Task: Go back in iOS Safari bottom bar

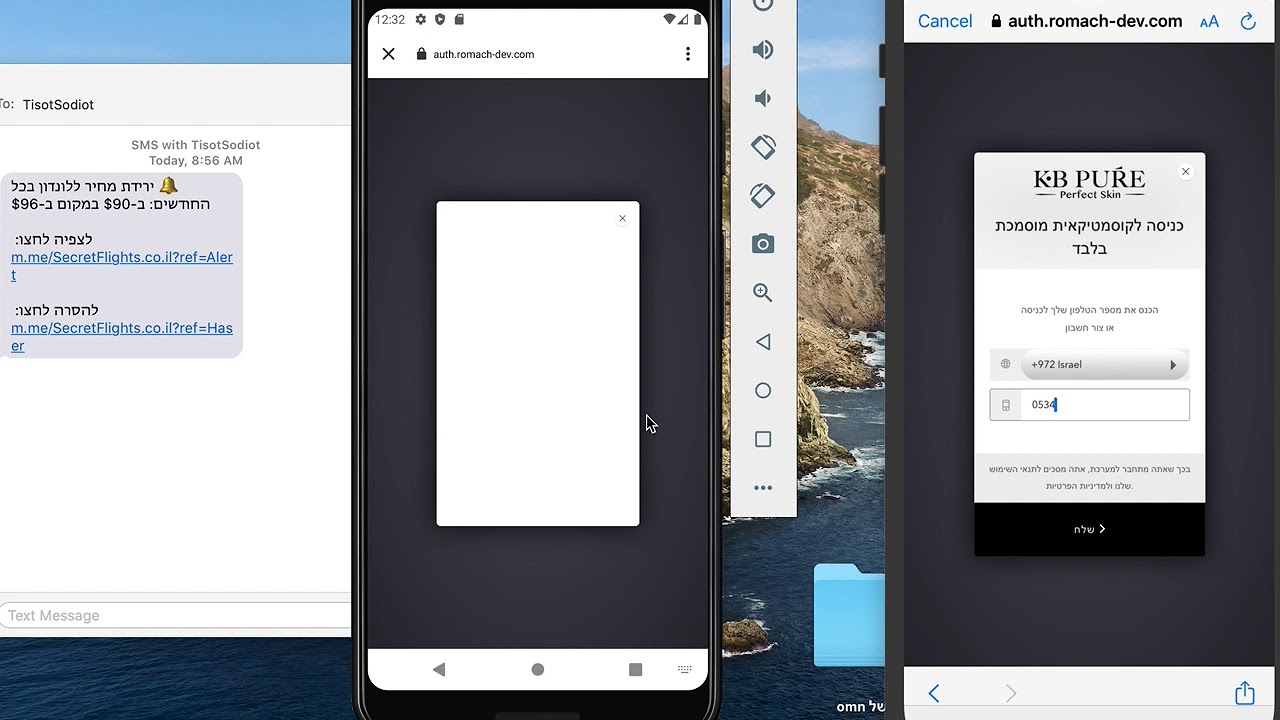Action: (934, 693)
